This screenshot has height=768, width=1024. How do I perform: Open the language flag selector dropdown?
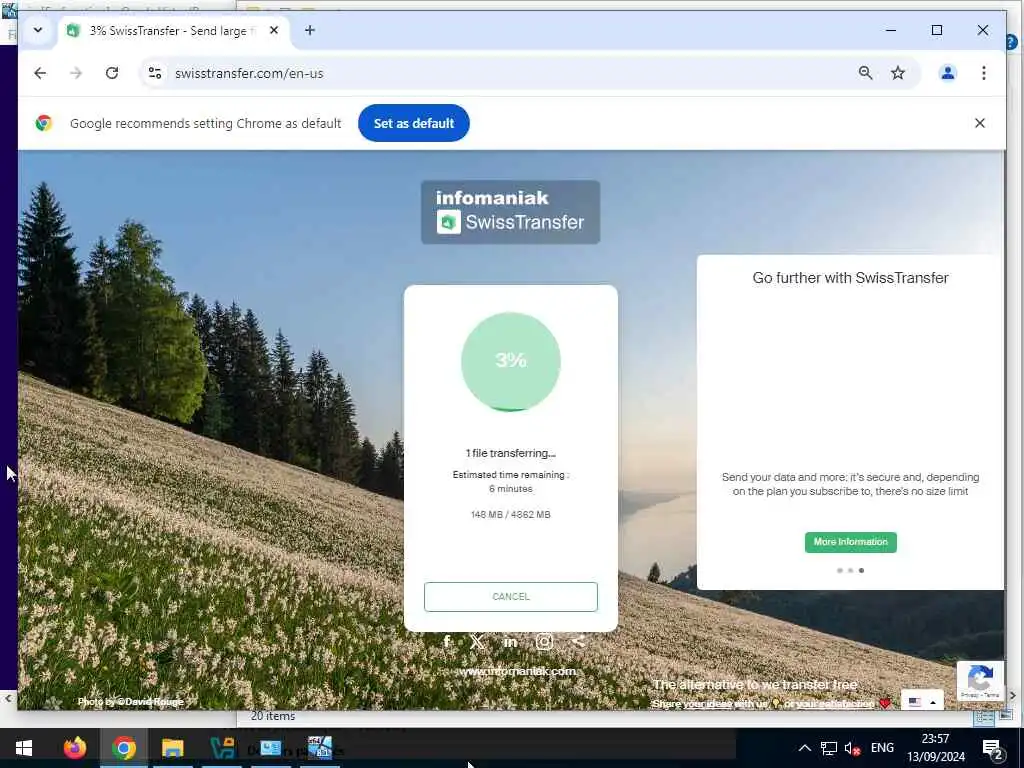click(922, 702)
